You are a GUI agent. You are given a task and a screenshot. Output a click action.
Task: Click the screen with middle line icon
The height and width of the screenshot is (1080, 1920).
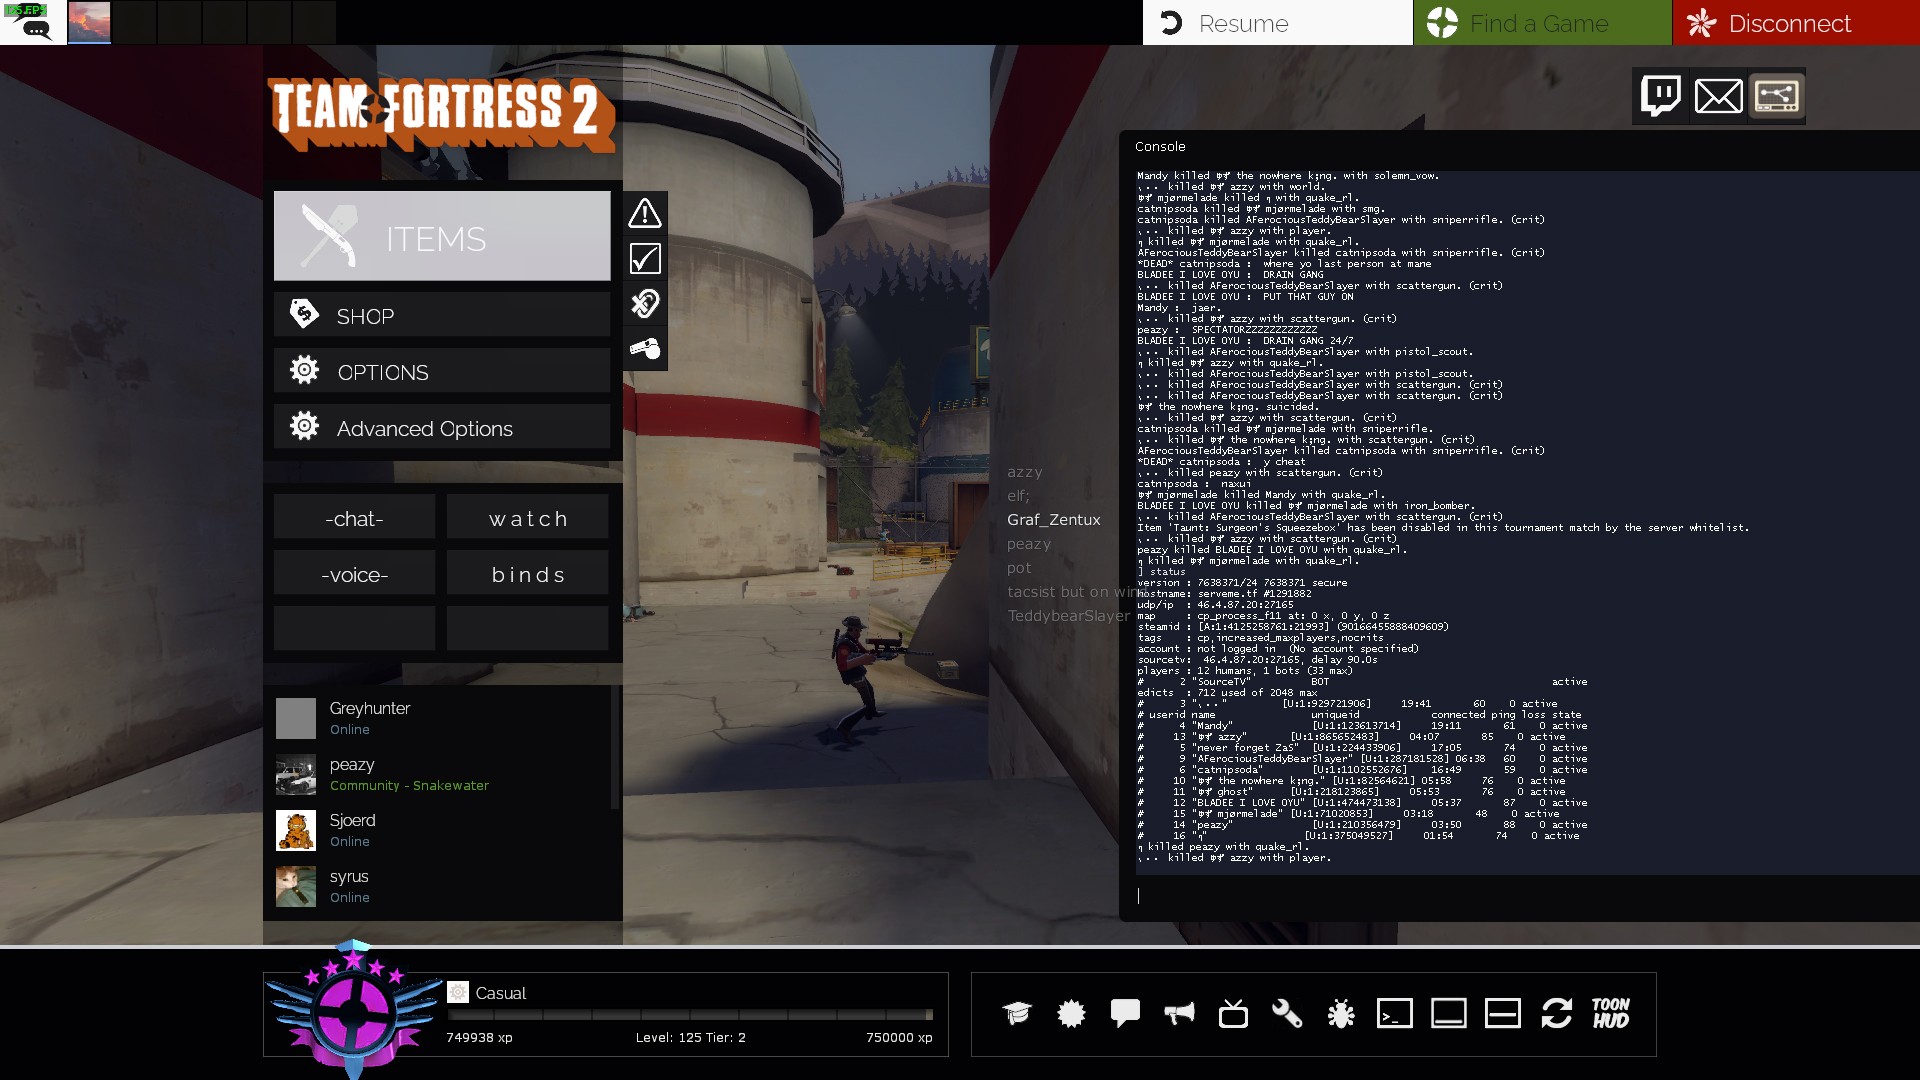[1503, 1014]
